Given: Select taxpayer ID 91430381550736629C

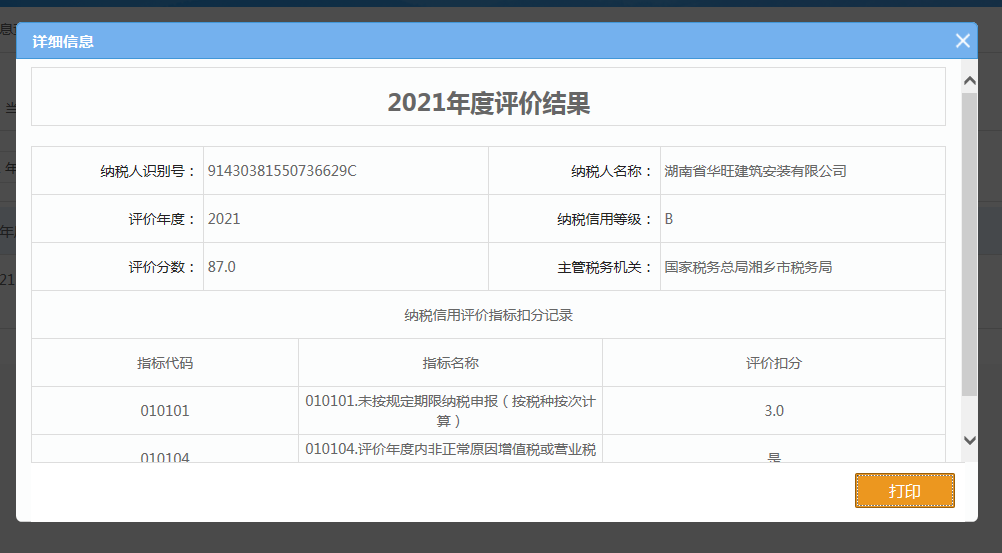Looking at the screenshot, I should 282,171.
